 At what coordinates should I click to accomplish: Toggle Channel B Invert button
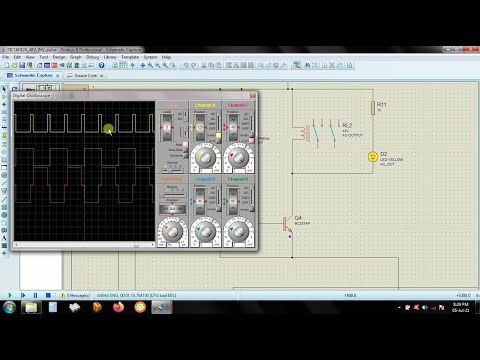coord(219,209)
